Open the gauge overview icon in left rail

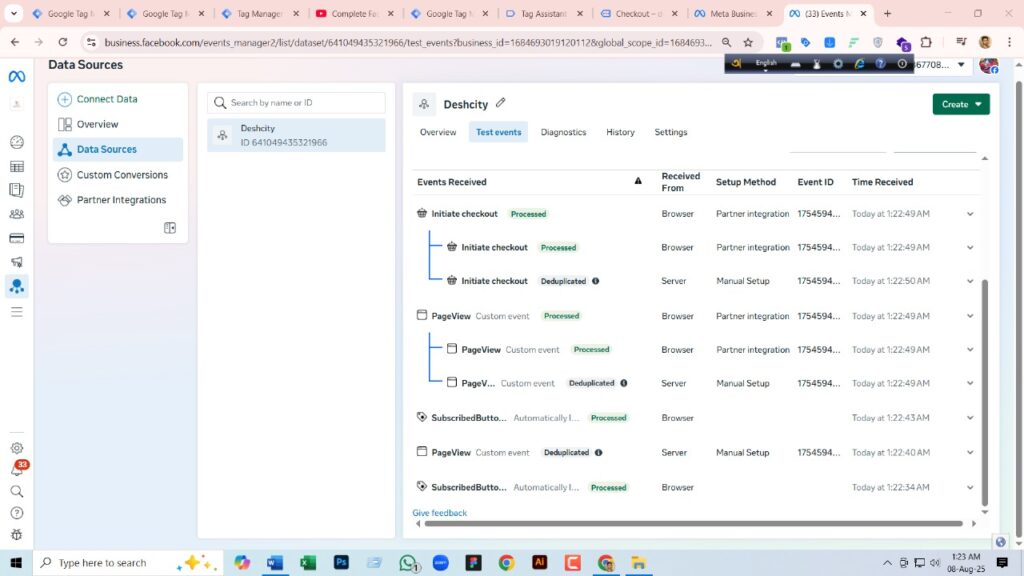pos(17,142)
